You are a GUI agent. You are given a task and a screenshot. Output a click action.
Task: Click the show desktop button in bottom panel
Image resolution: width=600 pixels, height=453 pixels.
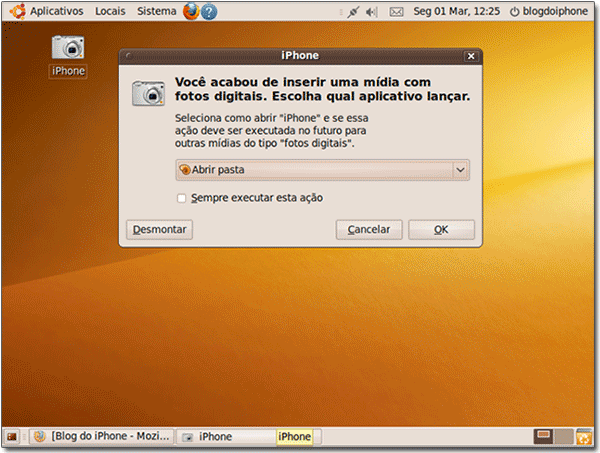tap(12, 437)
